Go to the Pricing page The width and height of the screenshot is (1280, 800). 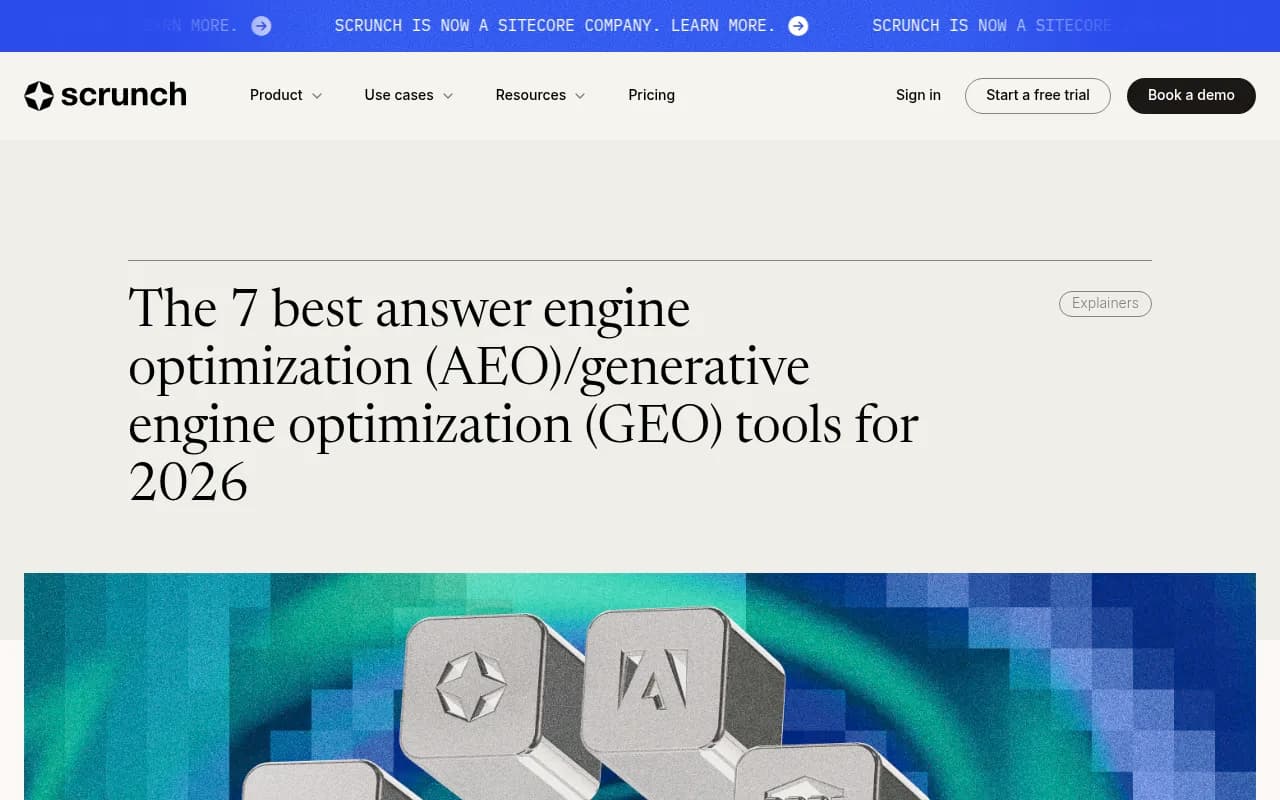click(x=651, y=95)
